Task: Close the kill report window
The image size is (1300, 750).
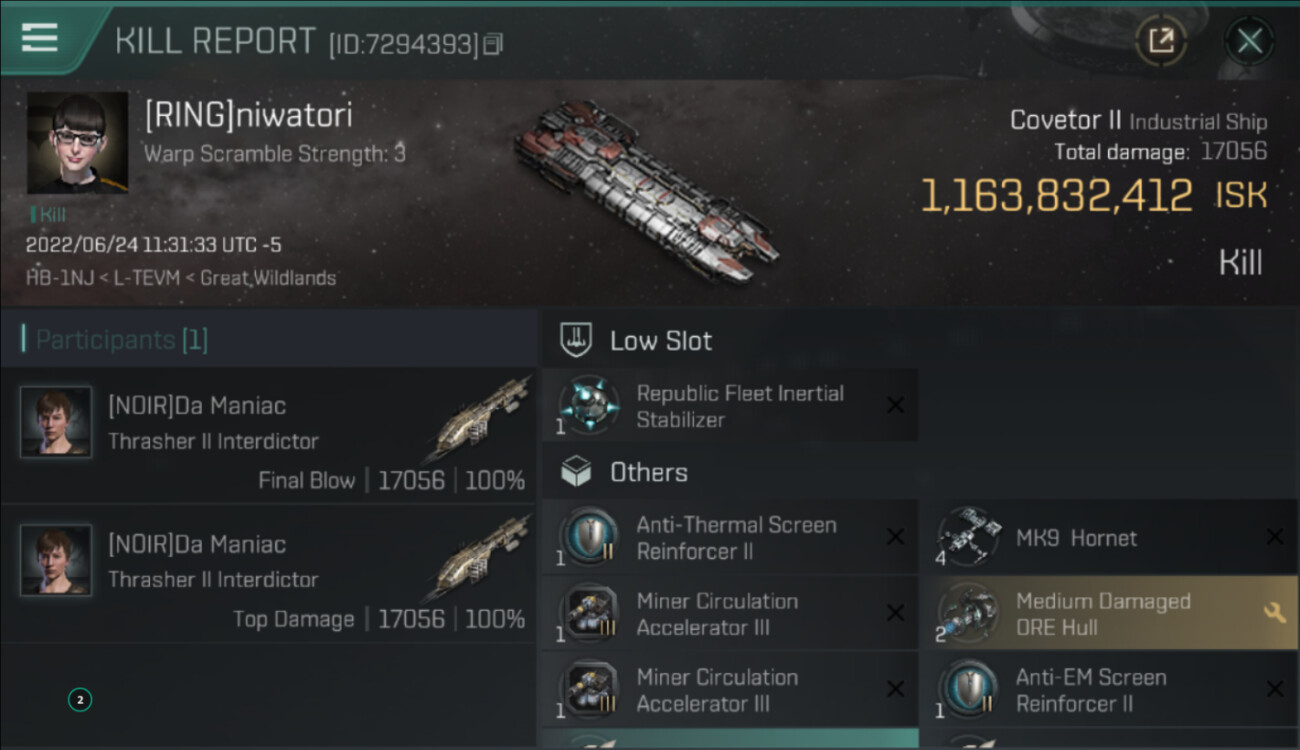Action: [x=1249, y=41]
